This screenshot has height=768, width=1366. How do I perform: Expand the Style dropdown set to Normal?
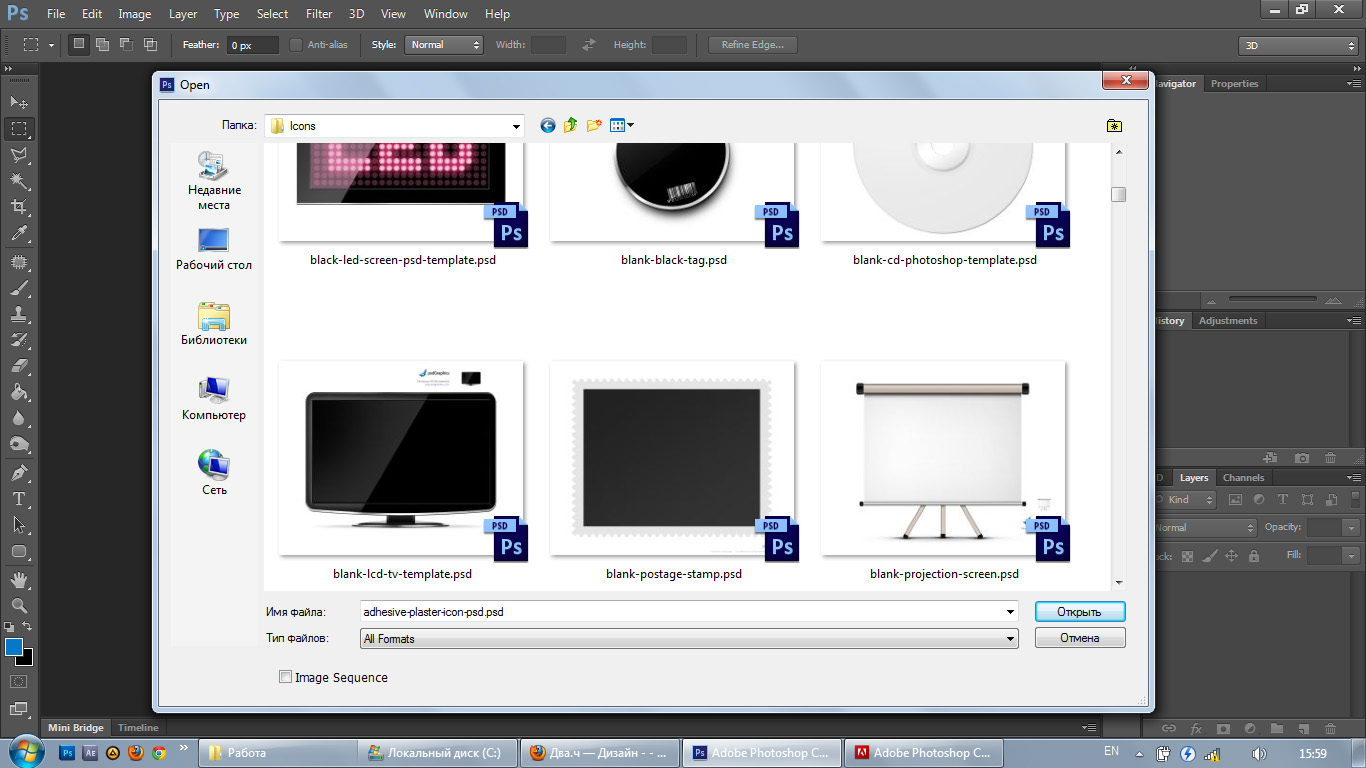click(x=445, y=45)
